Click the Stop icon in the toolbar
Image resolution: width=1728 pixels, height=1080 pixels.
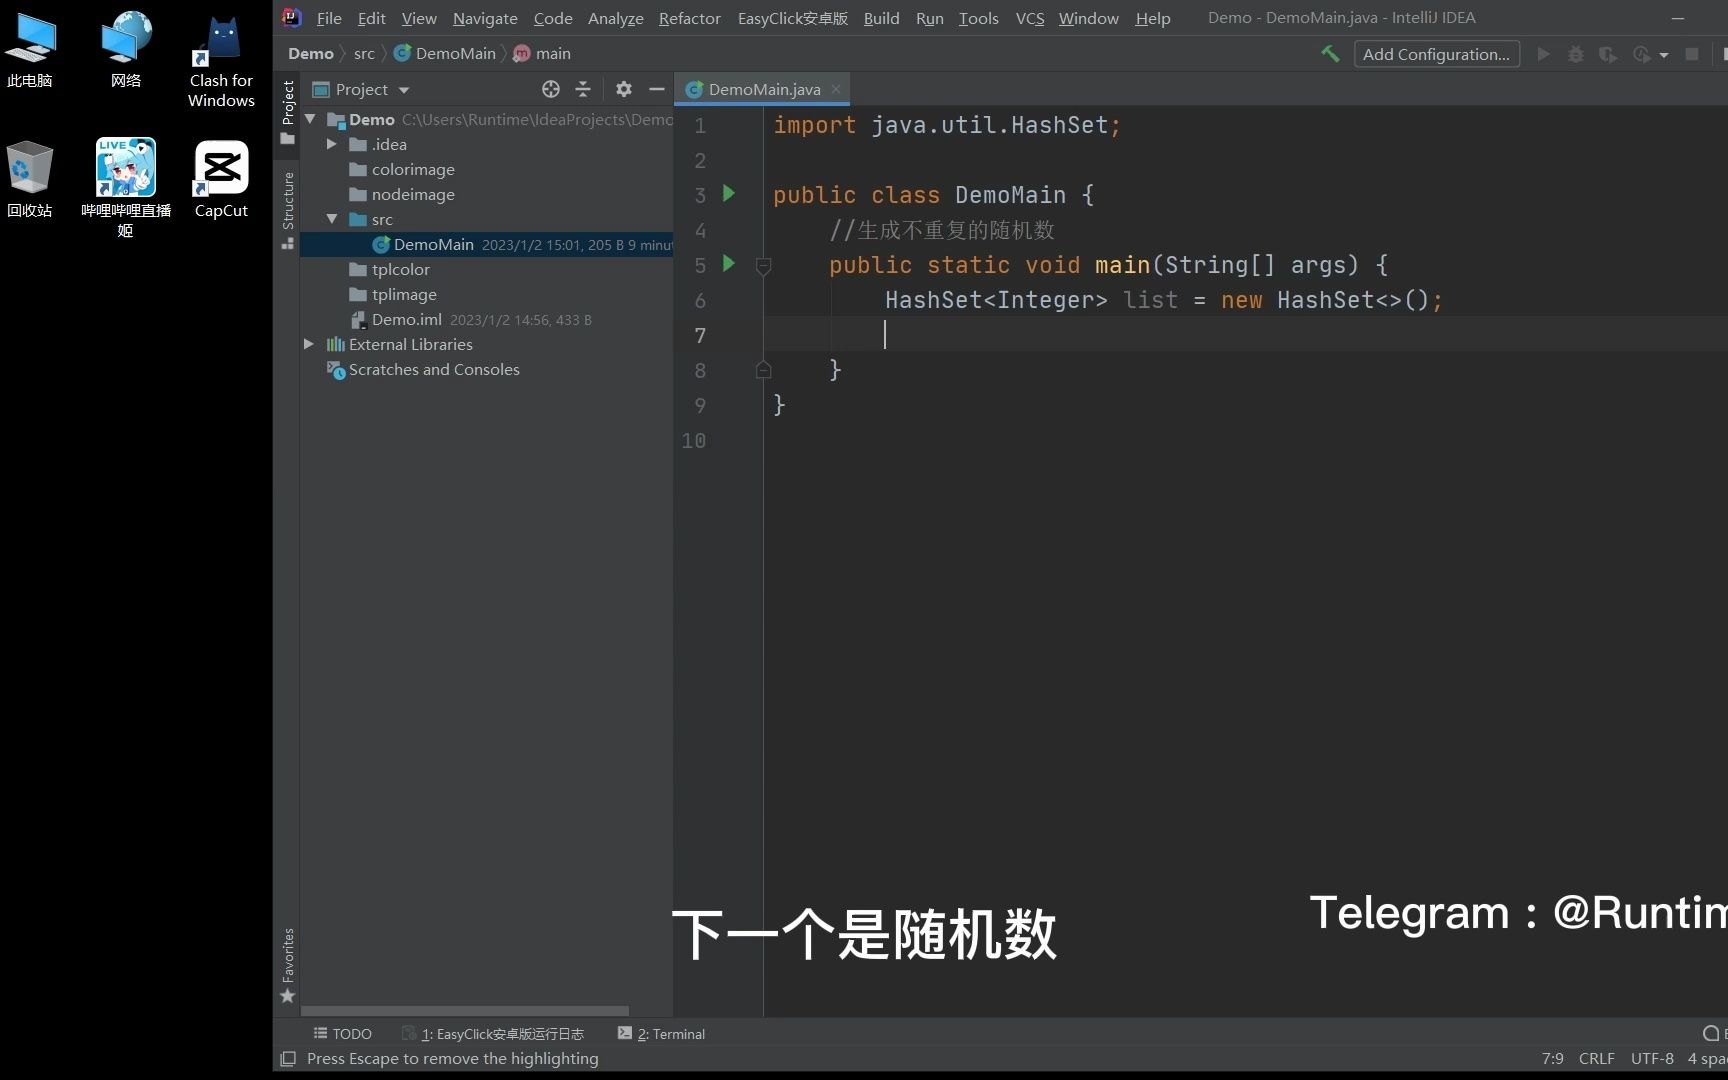1690,54
